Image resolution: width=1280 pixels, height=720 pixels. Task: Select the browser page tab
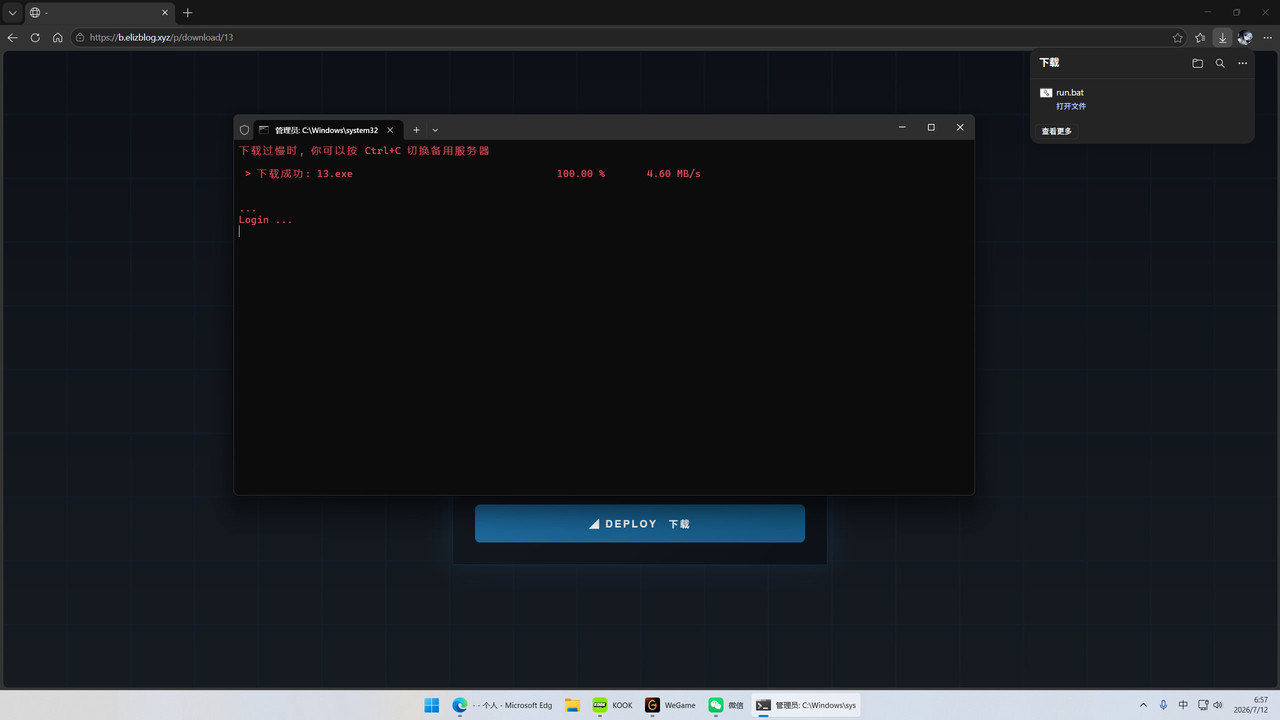[x=98, y=13]
